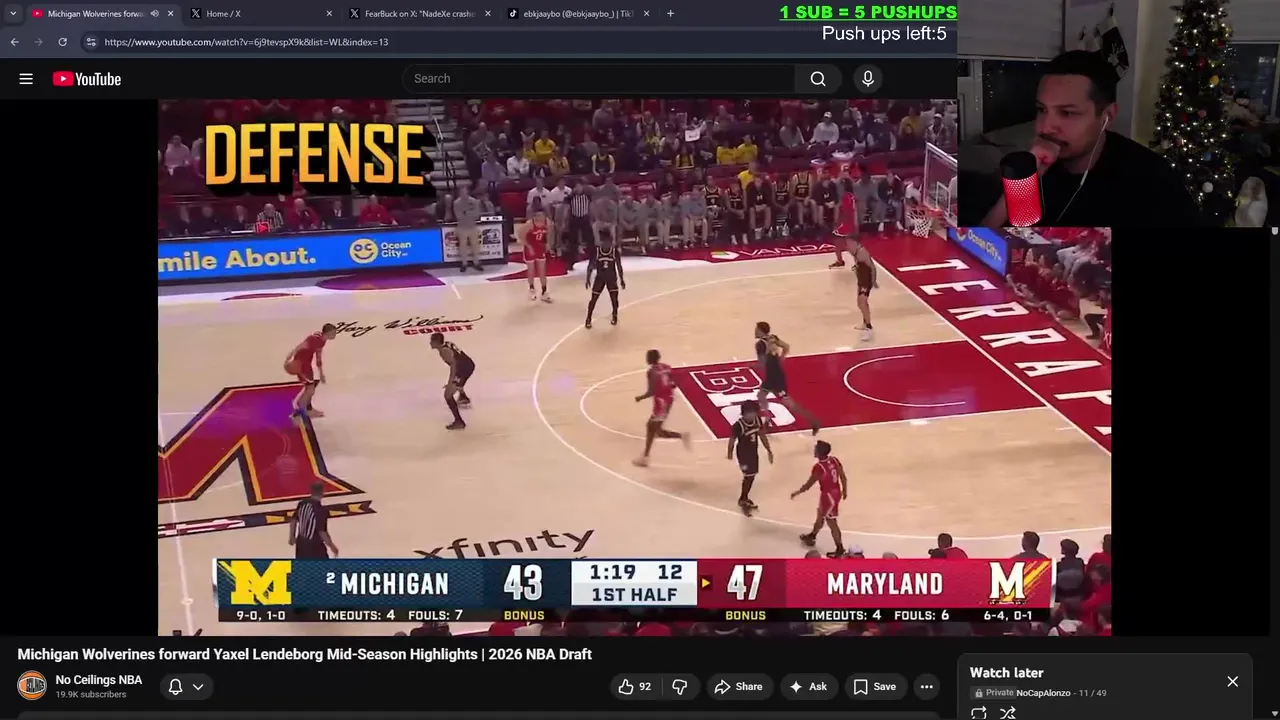Open more actions three-dot menu

click(927, 686)
